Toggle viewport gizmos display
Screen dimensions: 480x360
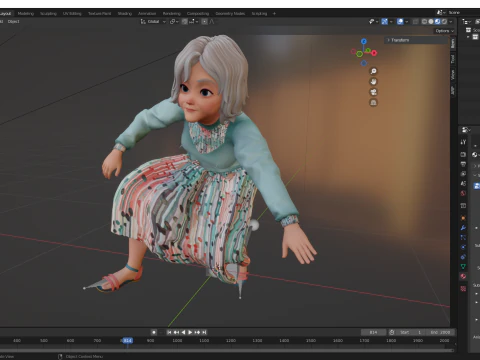(385, 22)
